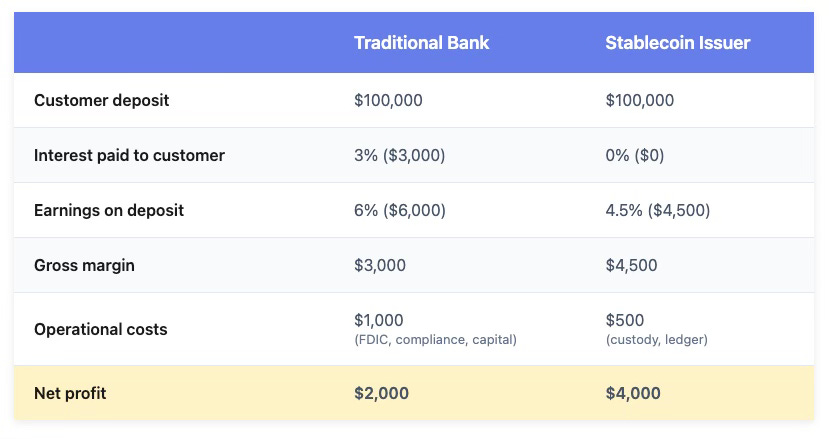This screenshot has width=829, height=439.
Task: Select the 3% ($3,000) interest cell
Action: pos(399,155)
